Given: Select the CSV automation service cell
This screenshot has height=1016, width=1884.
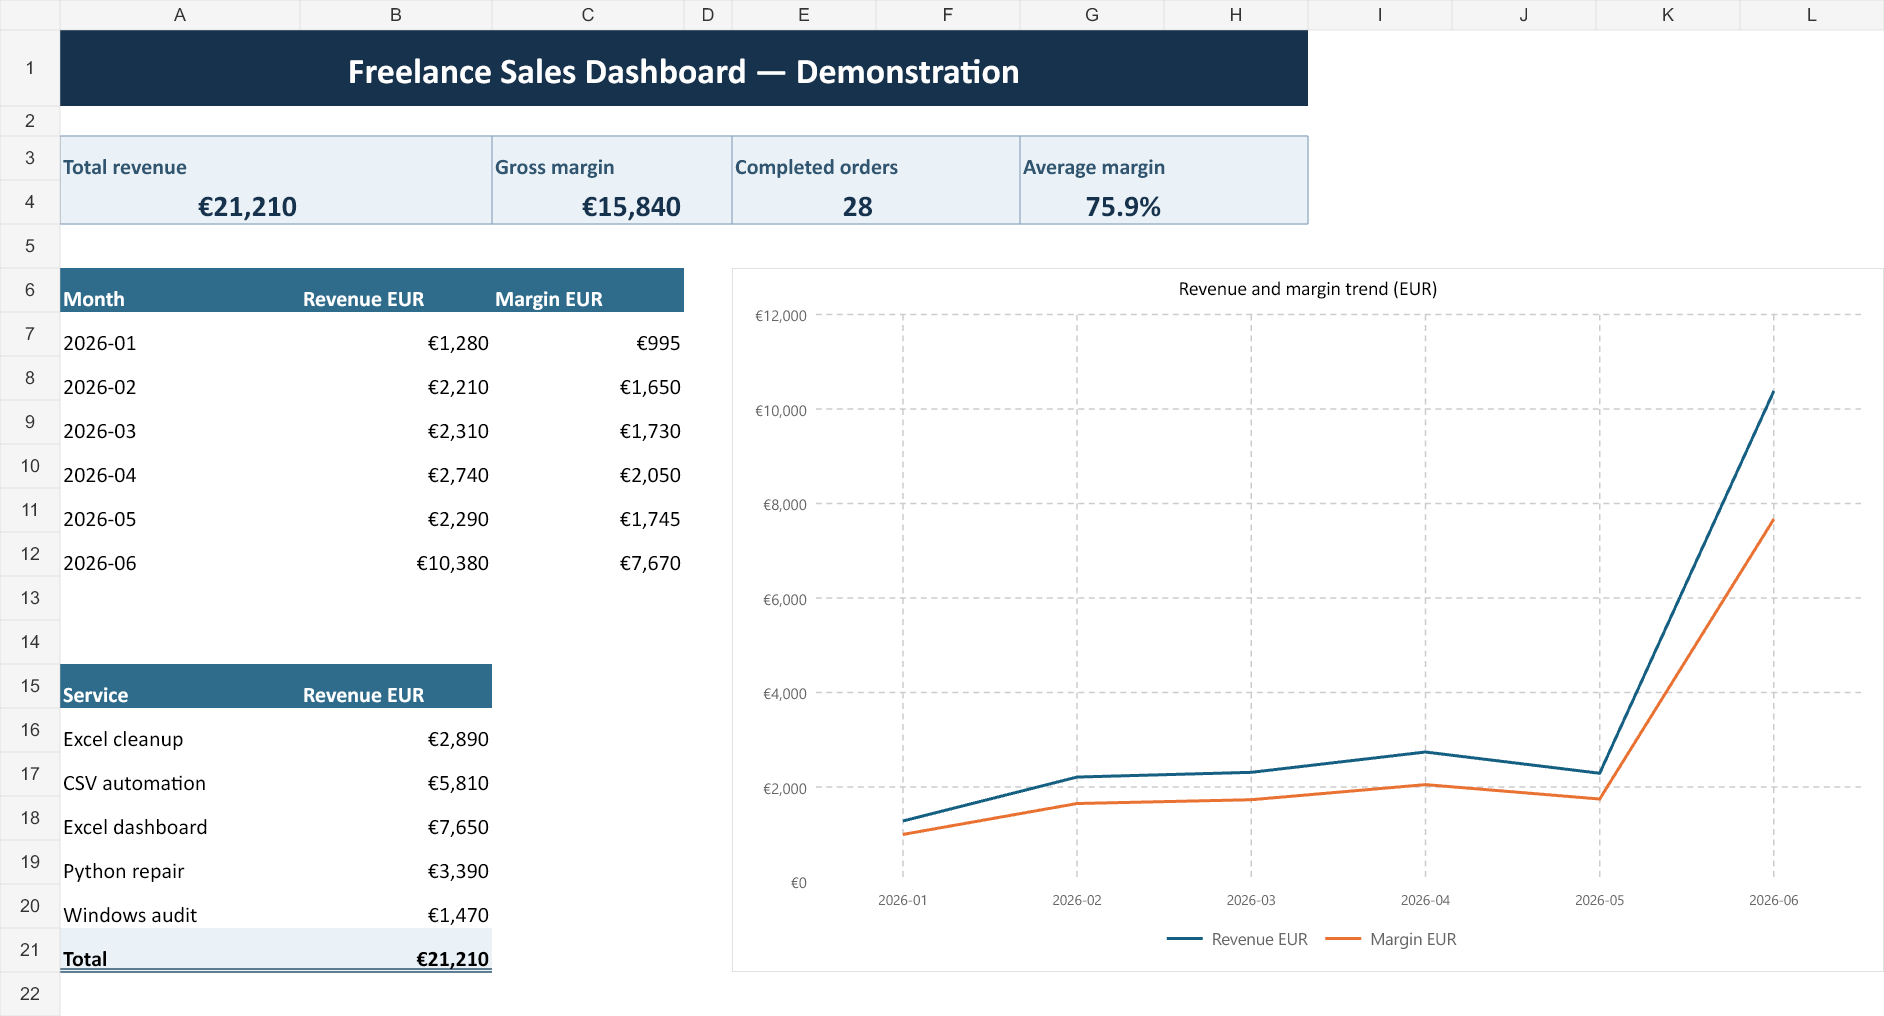Looking at the screenshot, I should [180, 774].
